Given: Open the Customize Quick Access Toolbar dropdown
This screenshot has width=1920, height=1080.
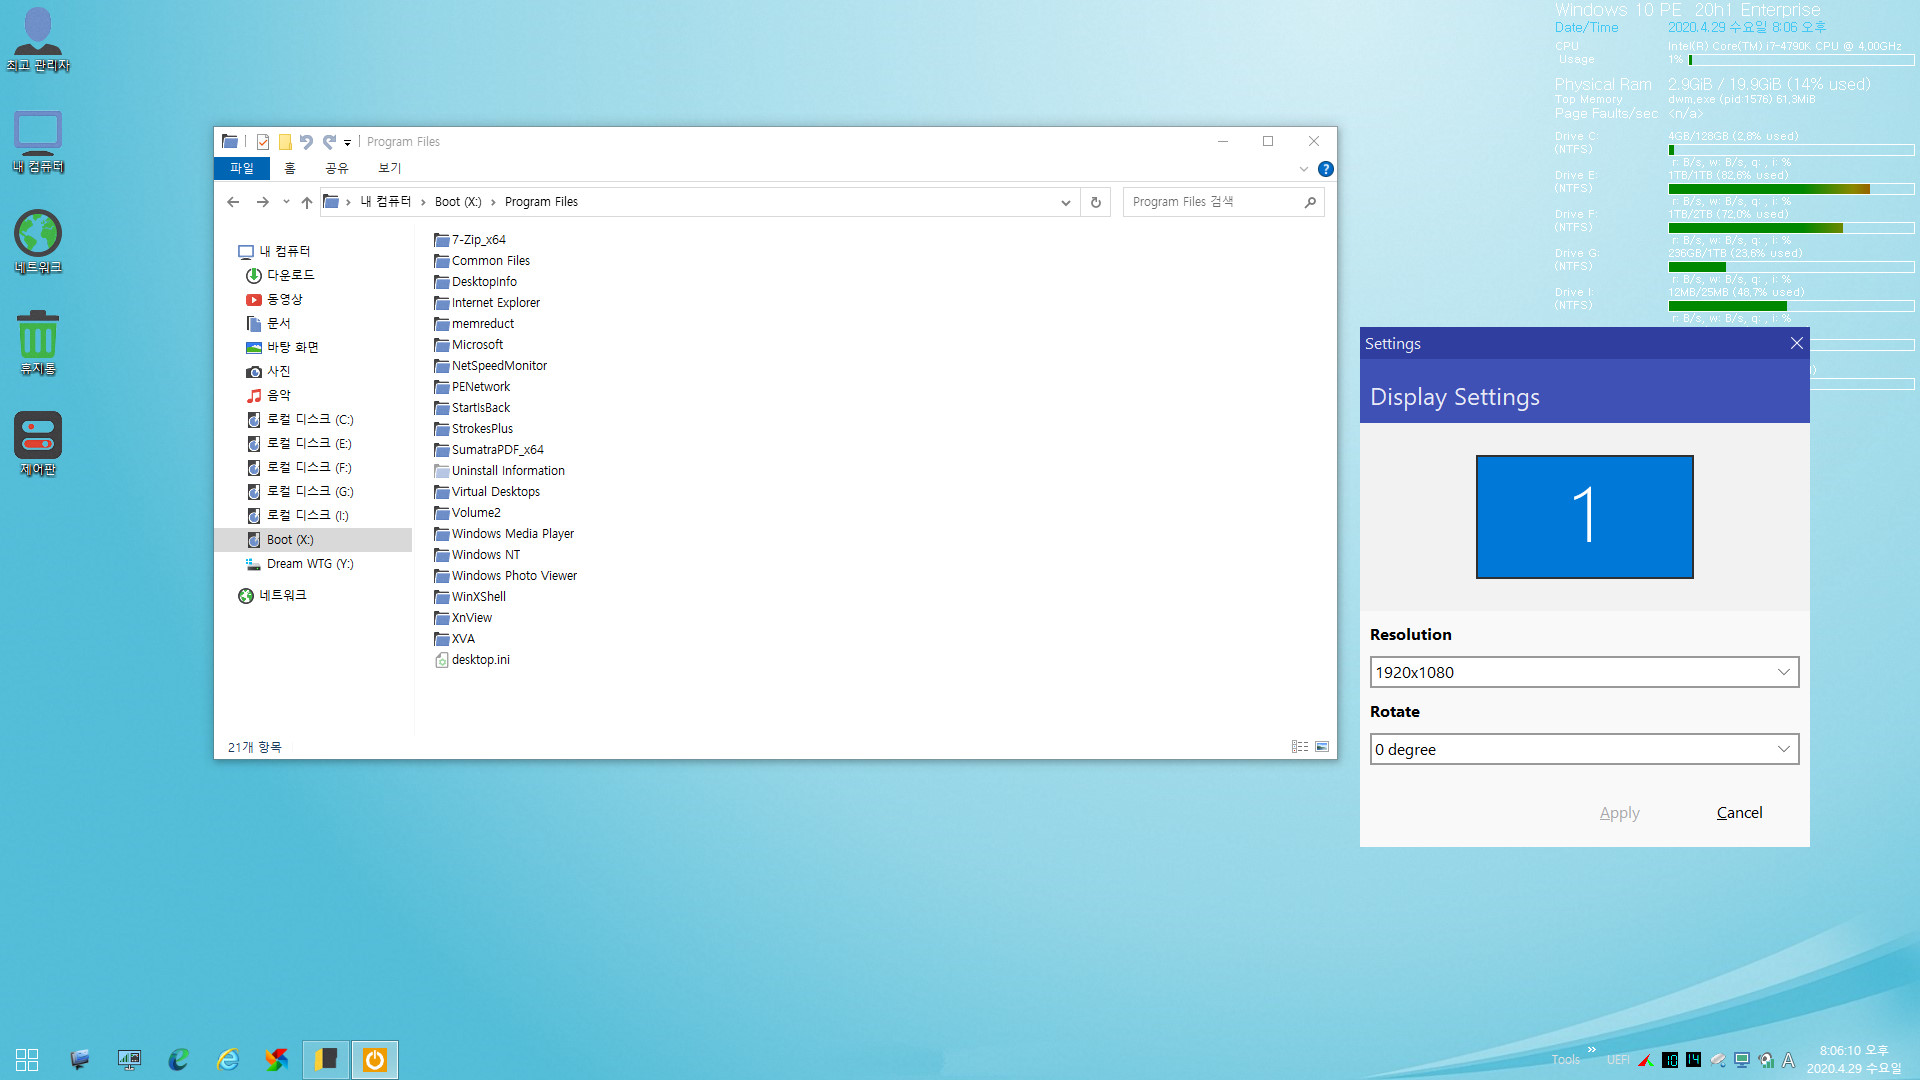Looking at the screenshot, I should (x=348, y=142).
